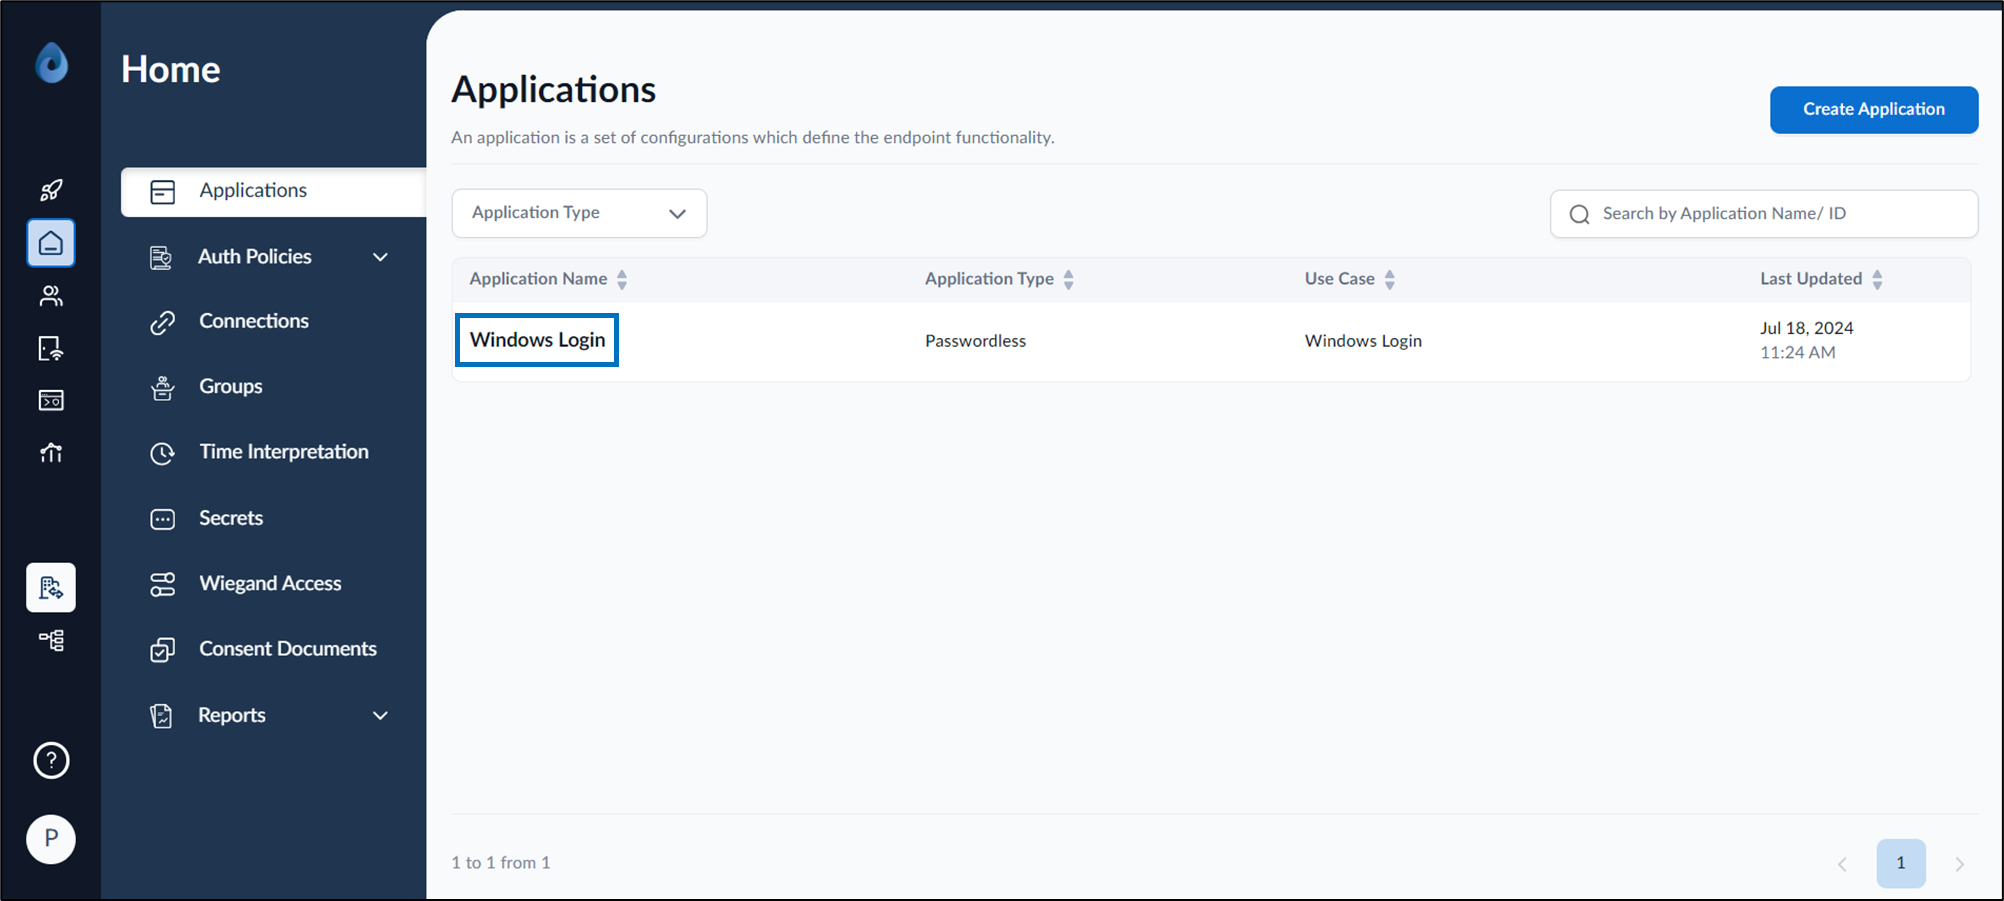Click the Secrets menu icon
Screen dimensions: 2004x901
coord(162,519)
